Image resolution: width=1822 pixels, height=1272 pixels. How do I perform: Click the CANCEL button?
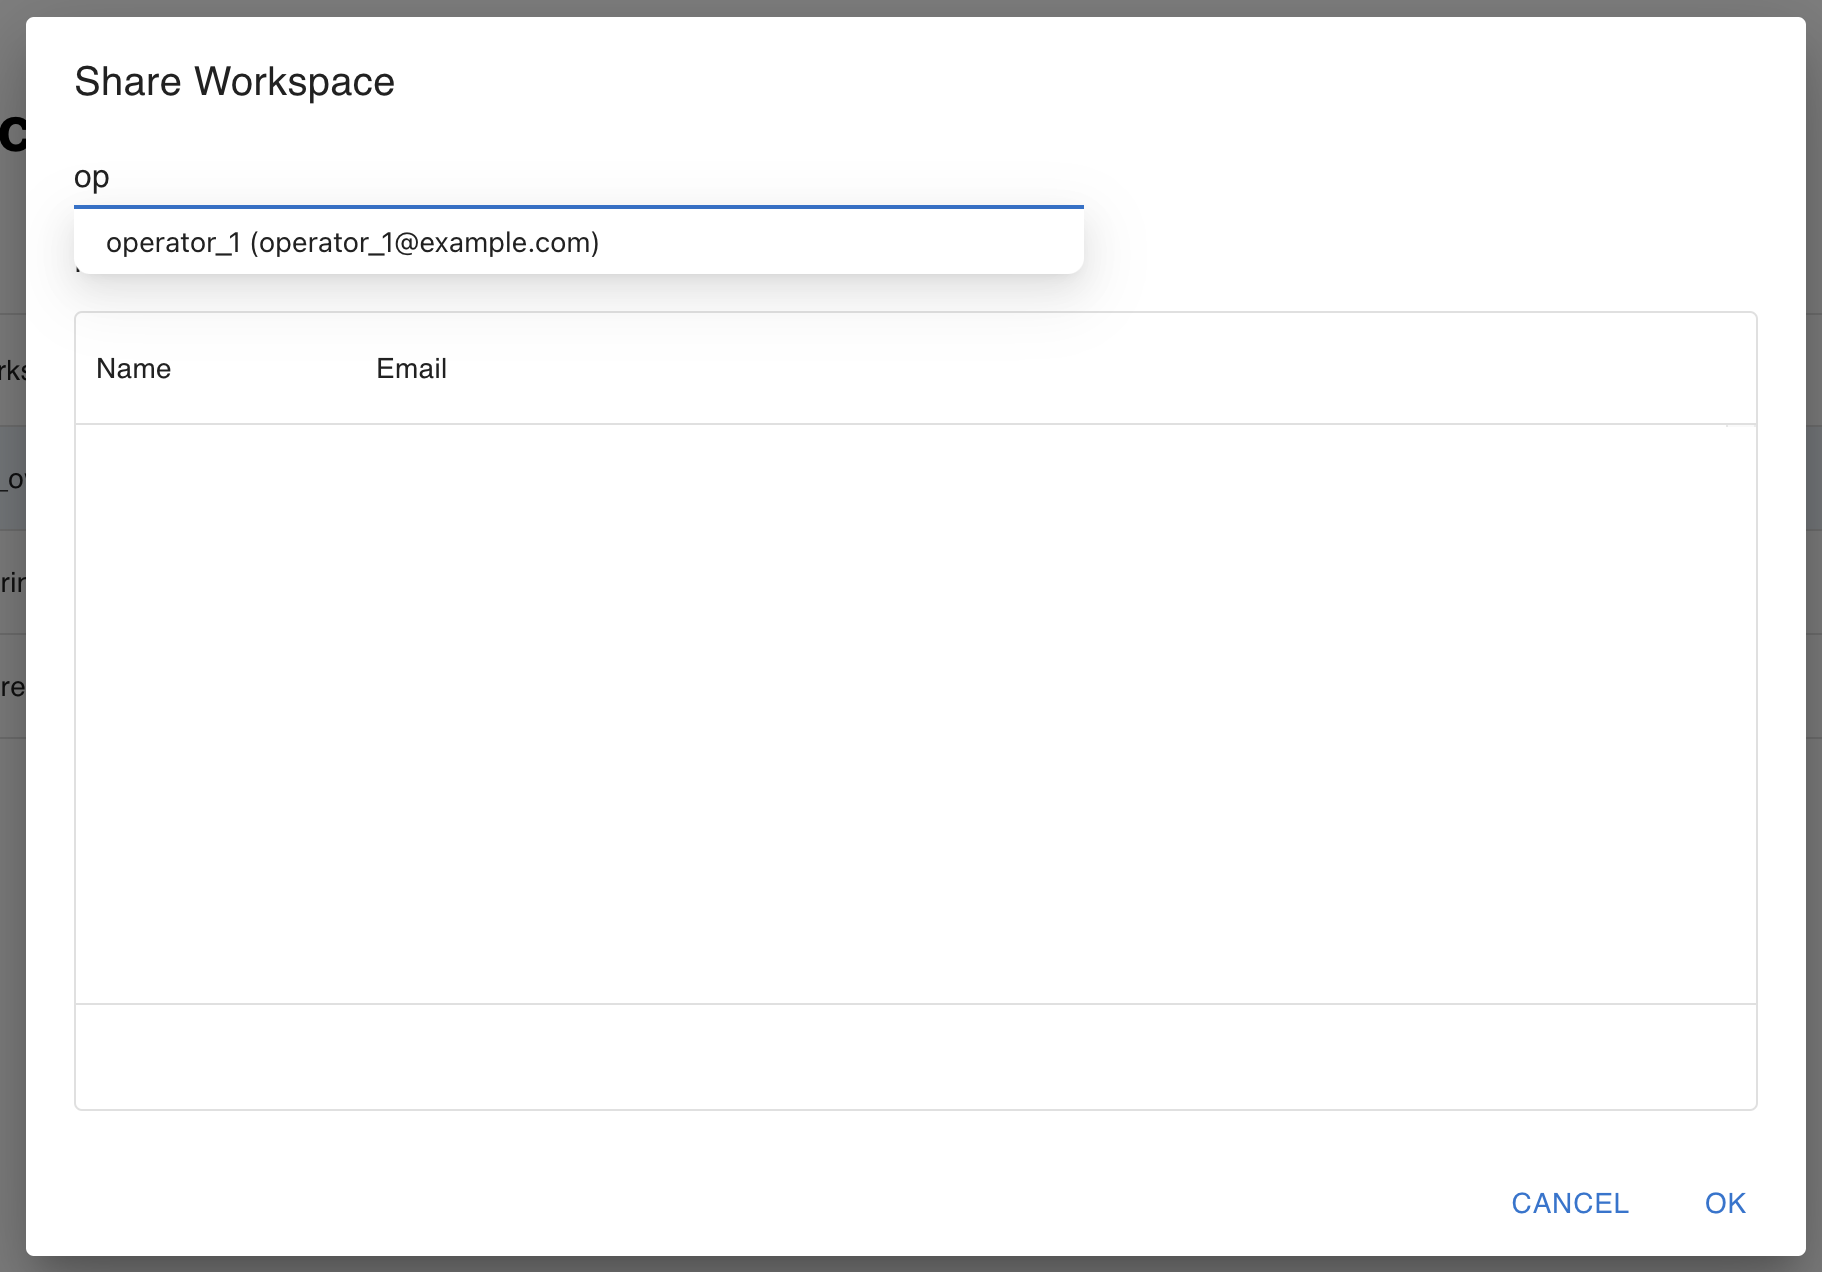pyautogui.click(x=1569, y=1203)
